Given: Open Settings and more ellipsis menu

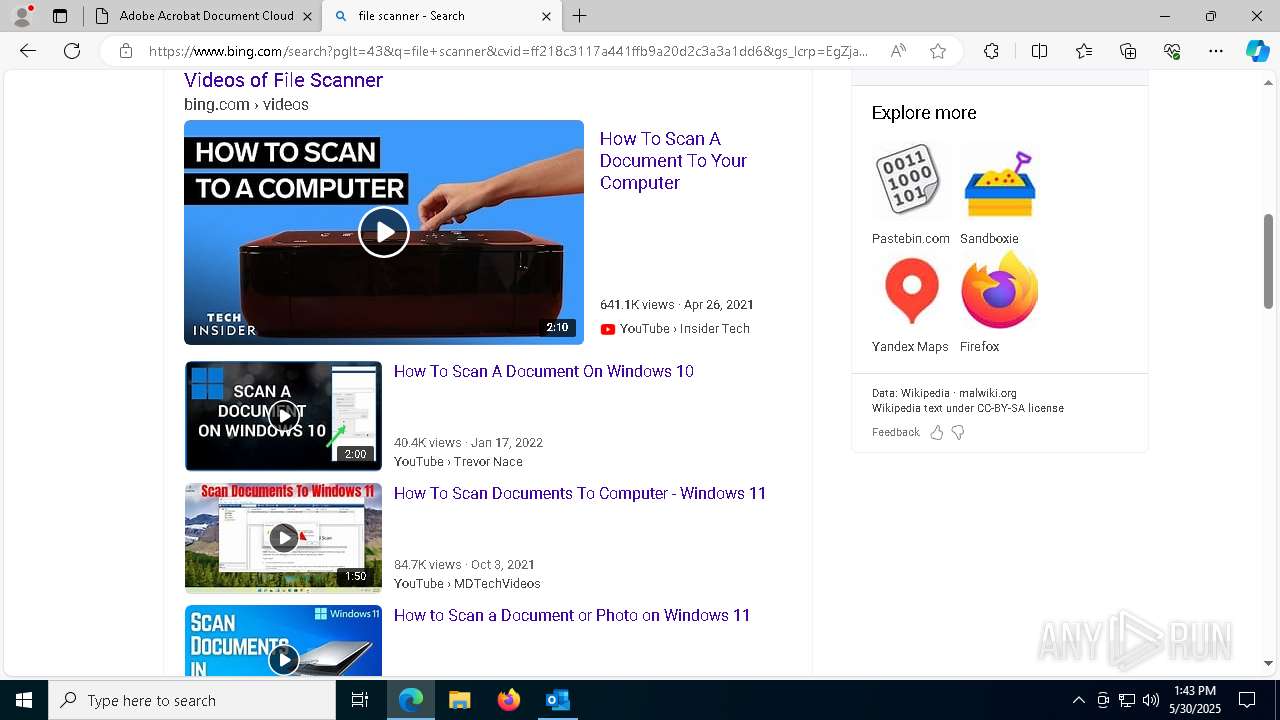Looking at the screenshot, I should click(1216, 51).
